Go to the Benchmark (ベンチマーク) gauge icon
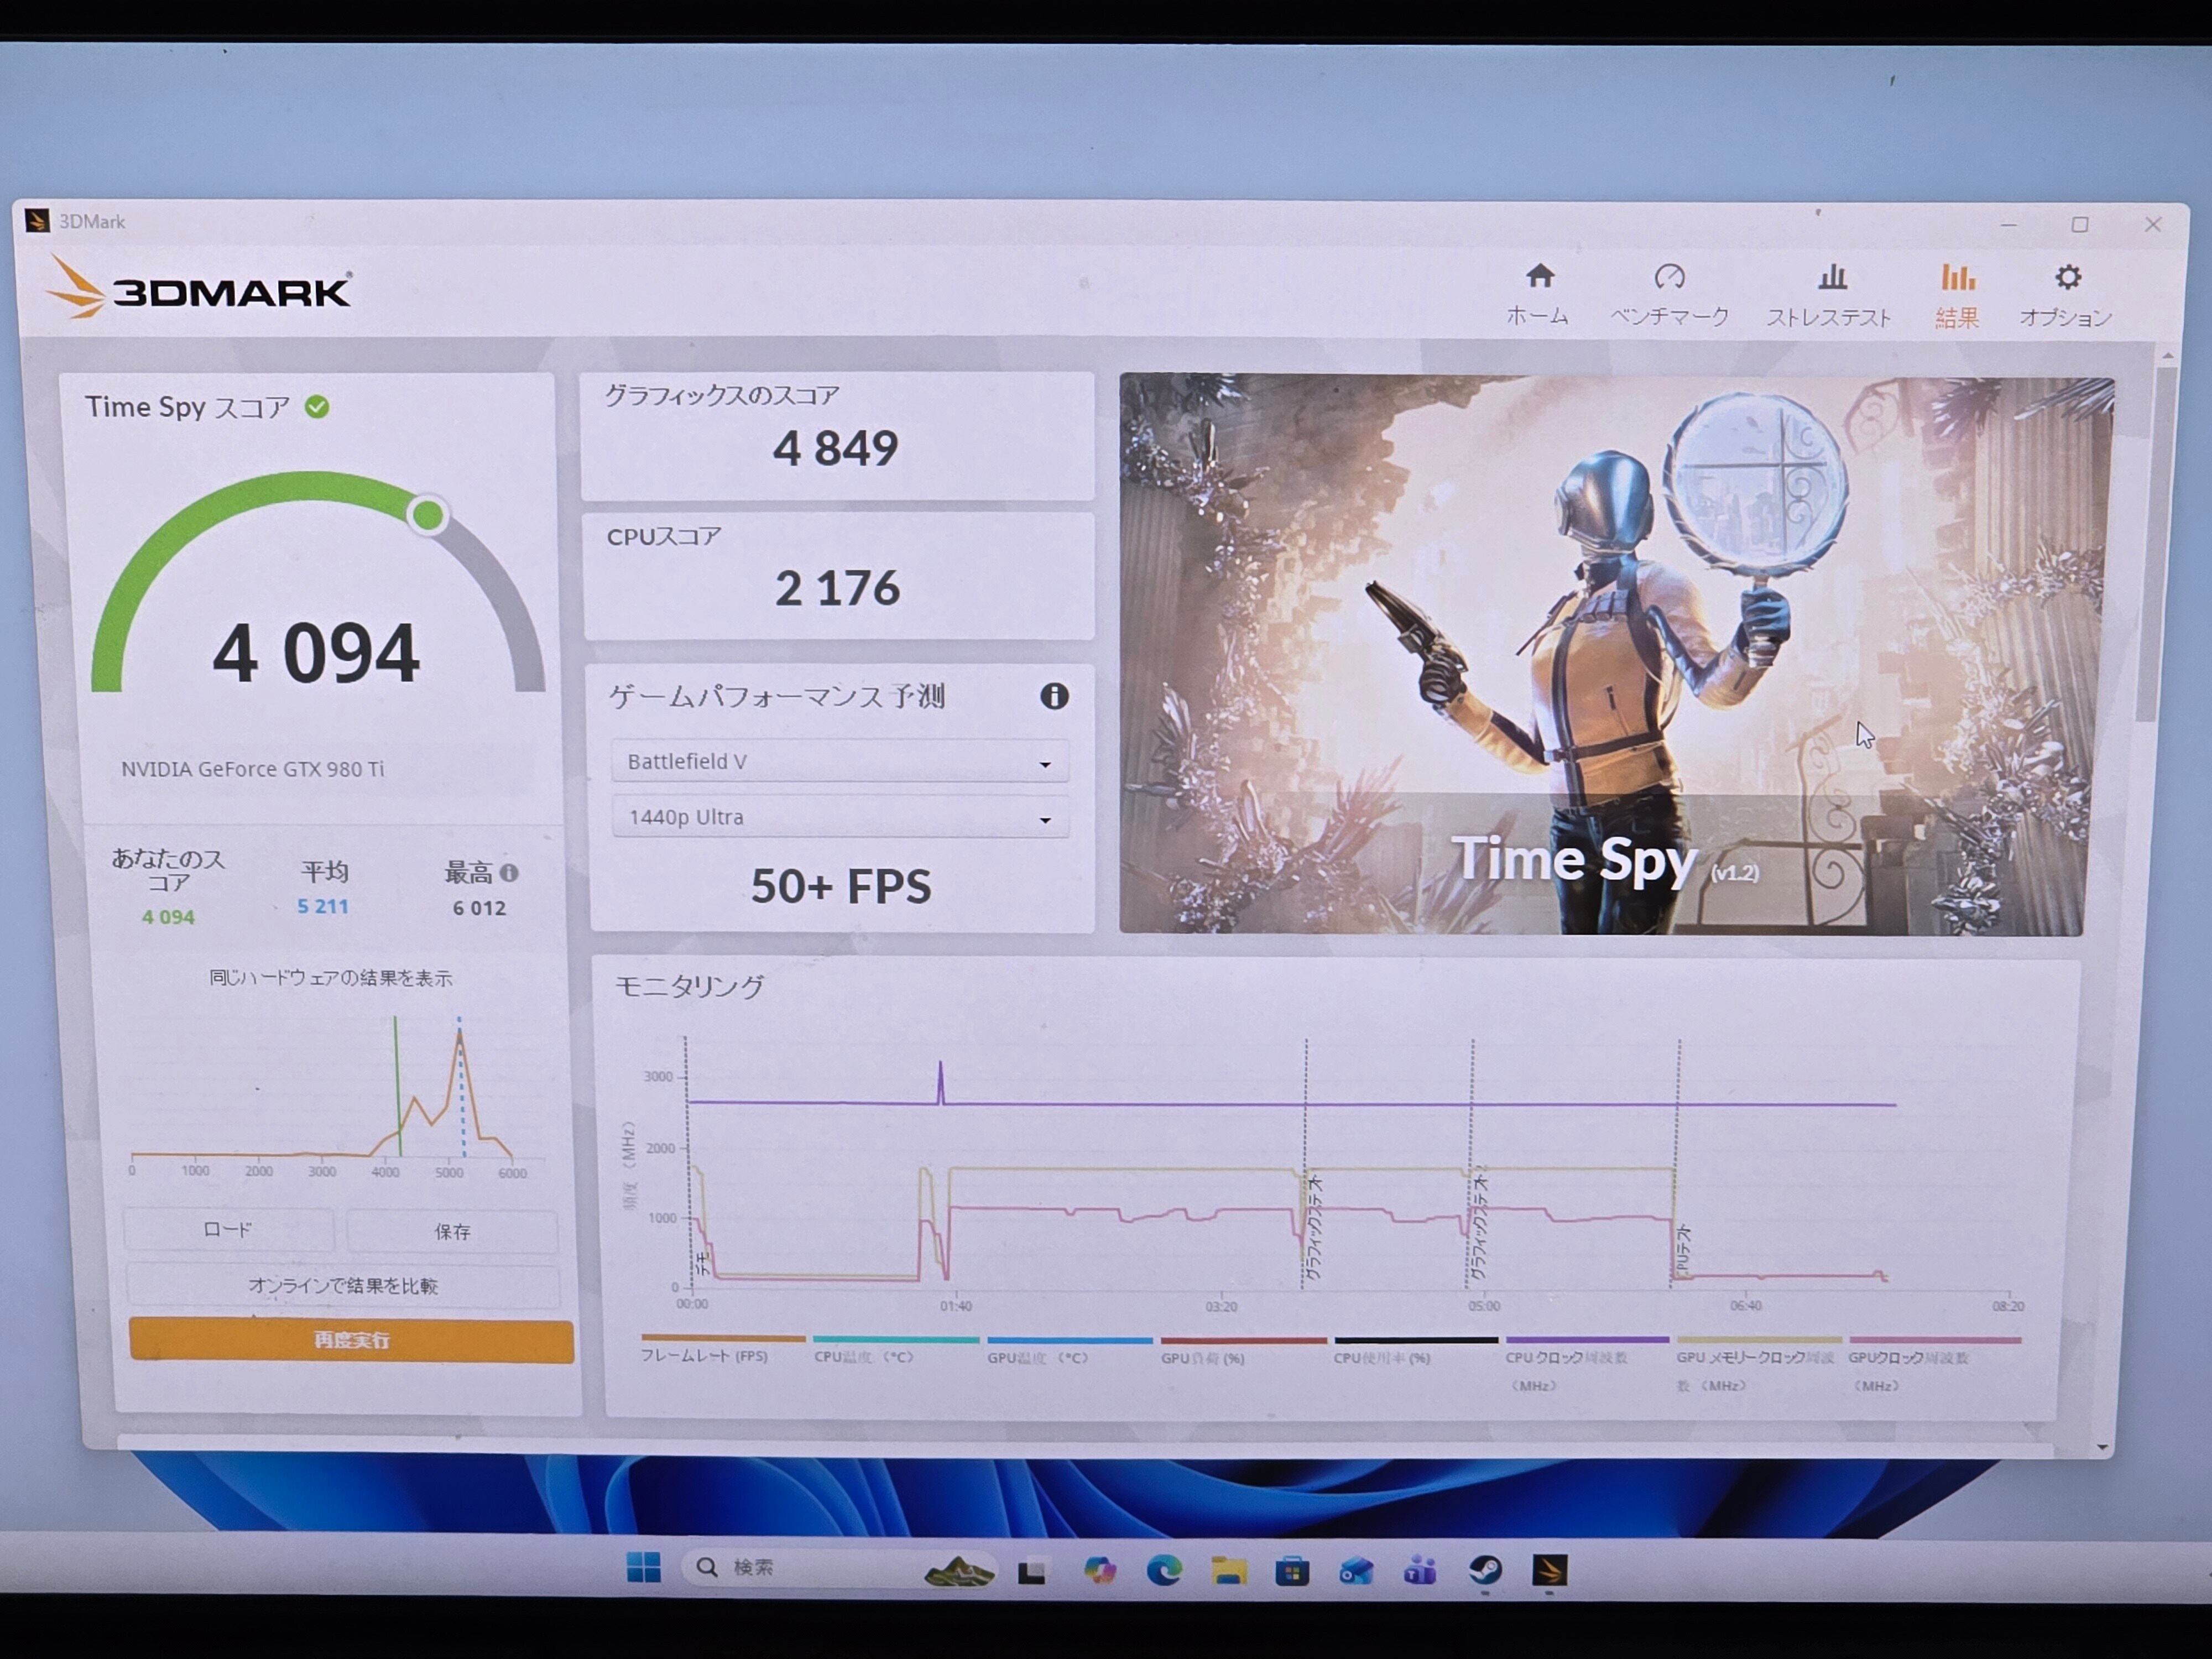The height and width of the screenshot is (1659, 2212). (1669, 277)
